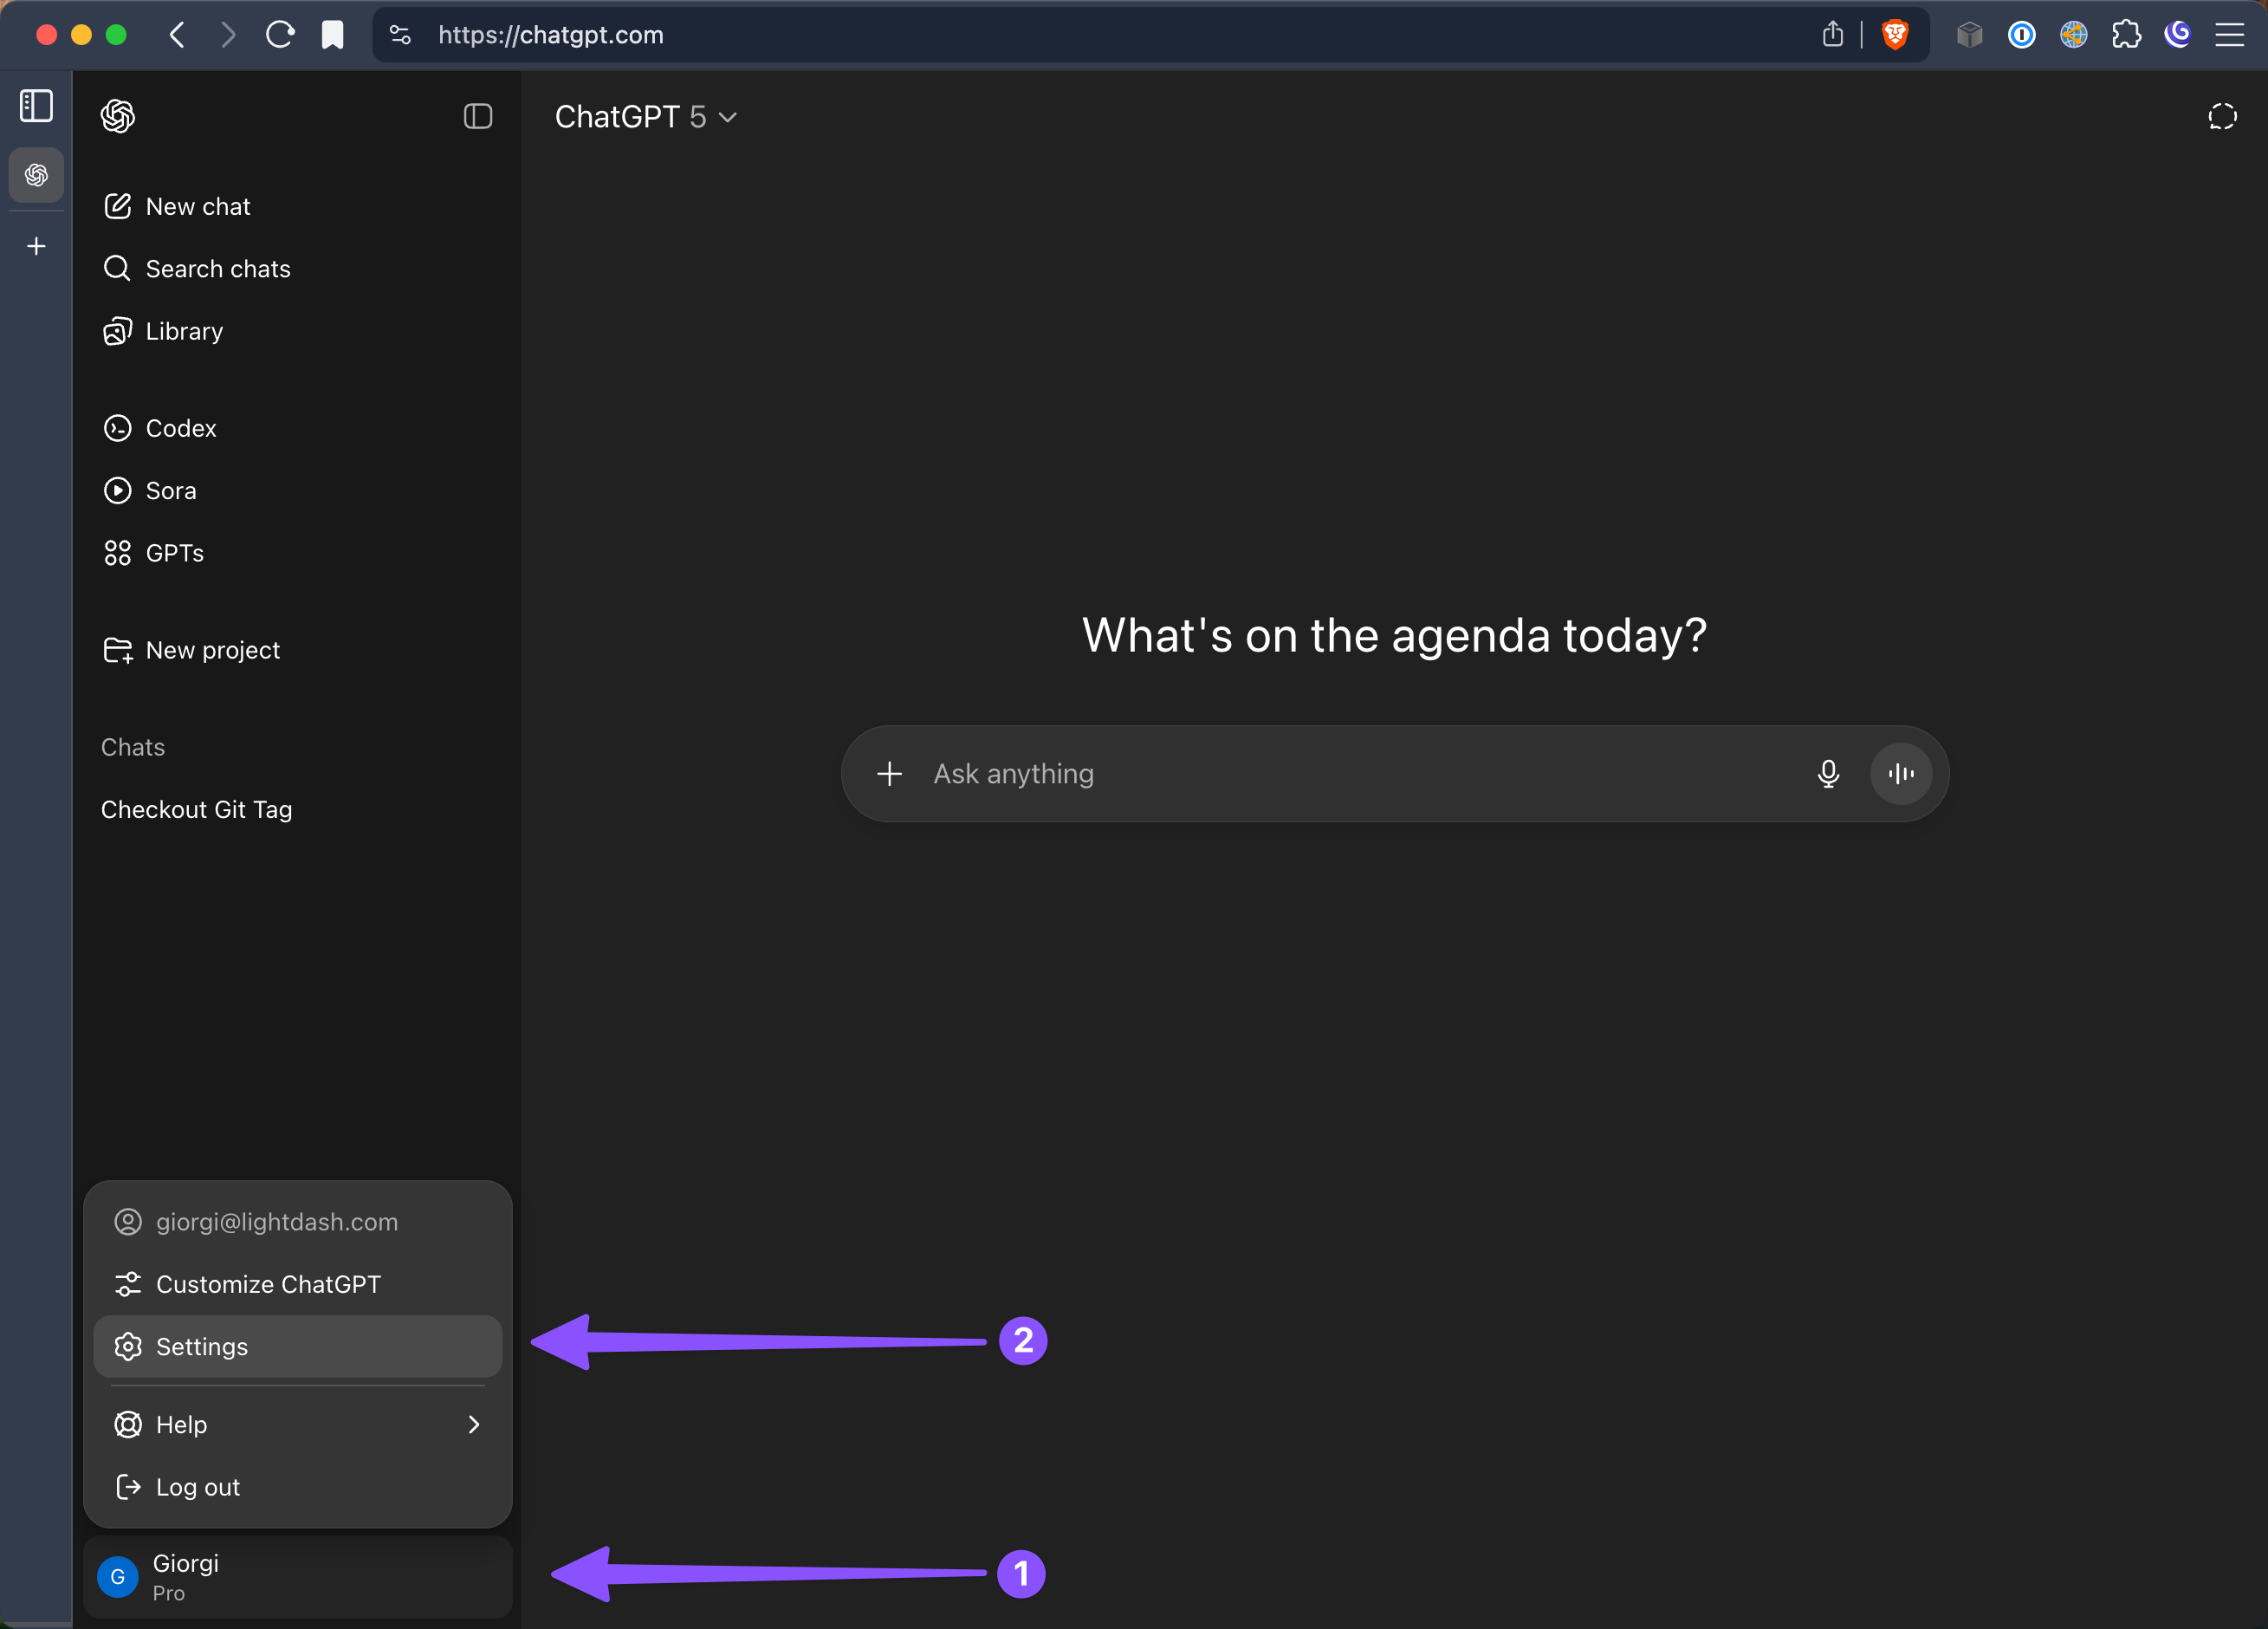The image size is (2268, 1629).
Task: Open the Brave Shields lion icon
Action: (1895, 35)
